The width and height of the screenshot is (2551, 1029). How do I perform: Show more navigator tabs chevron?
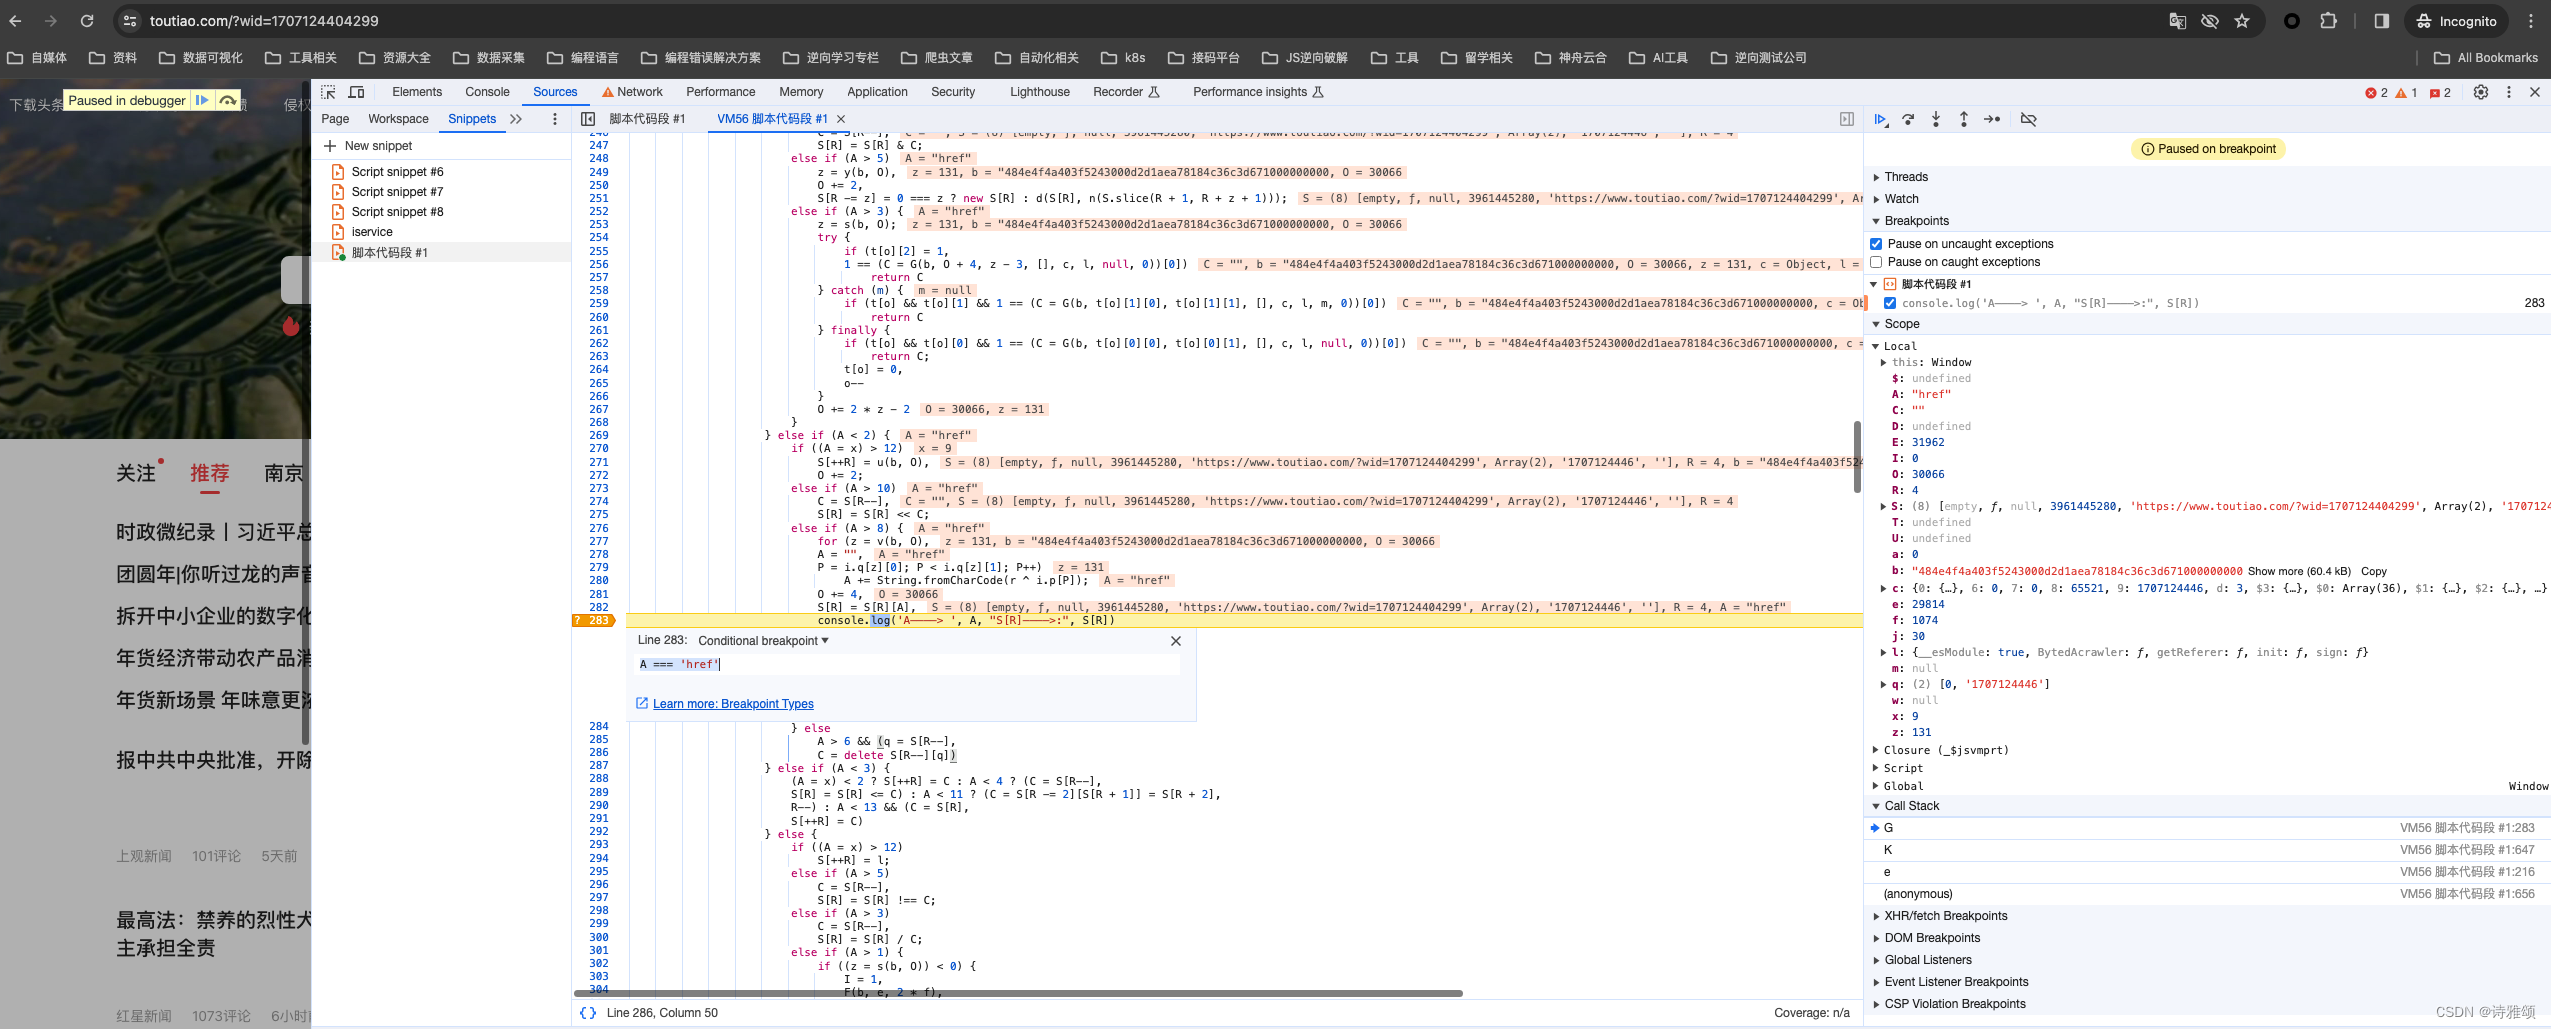coord(516,119)
